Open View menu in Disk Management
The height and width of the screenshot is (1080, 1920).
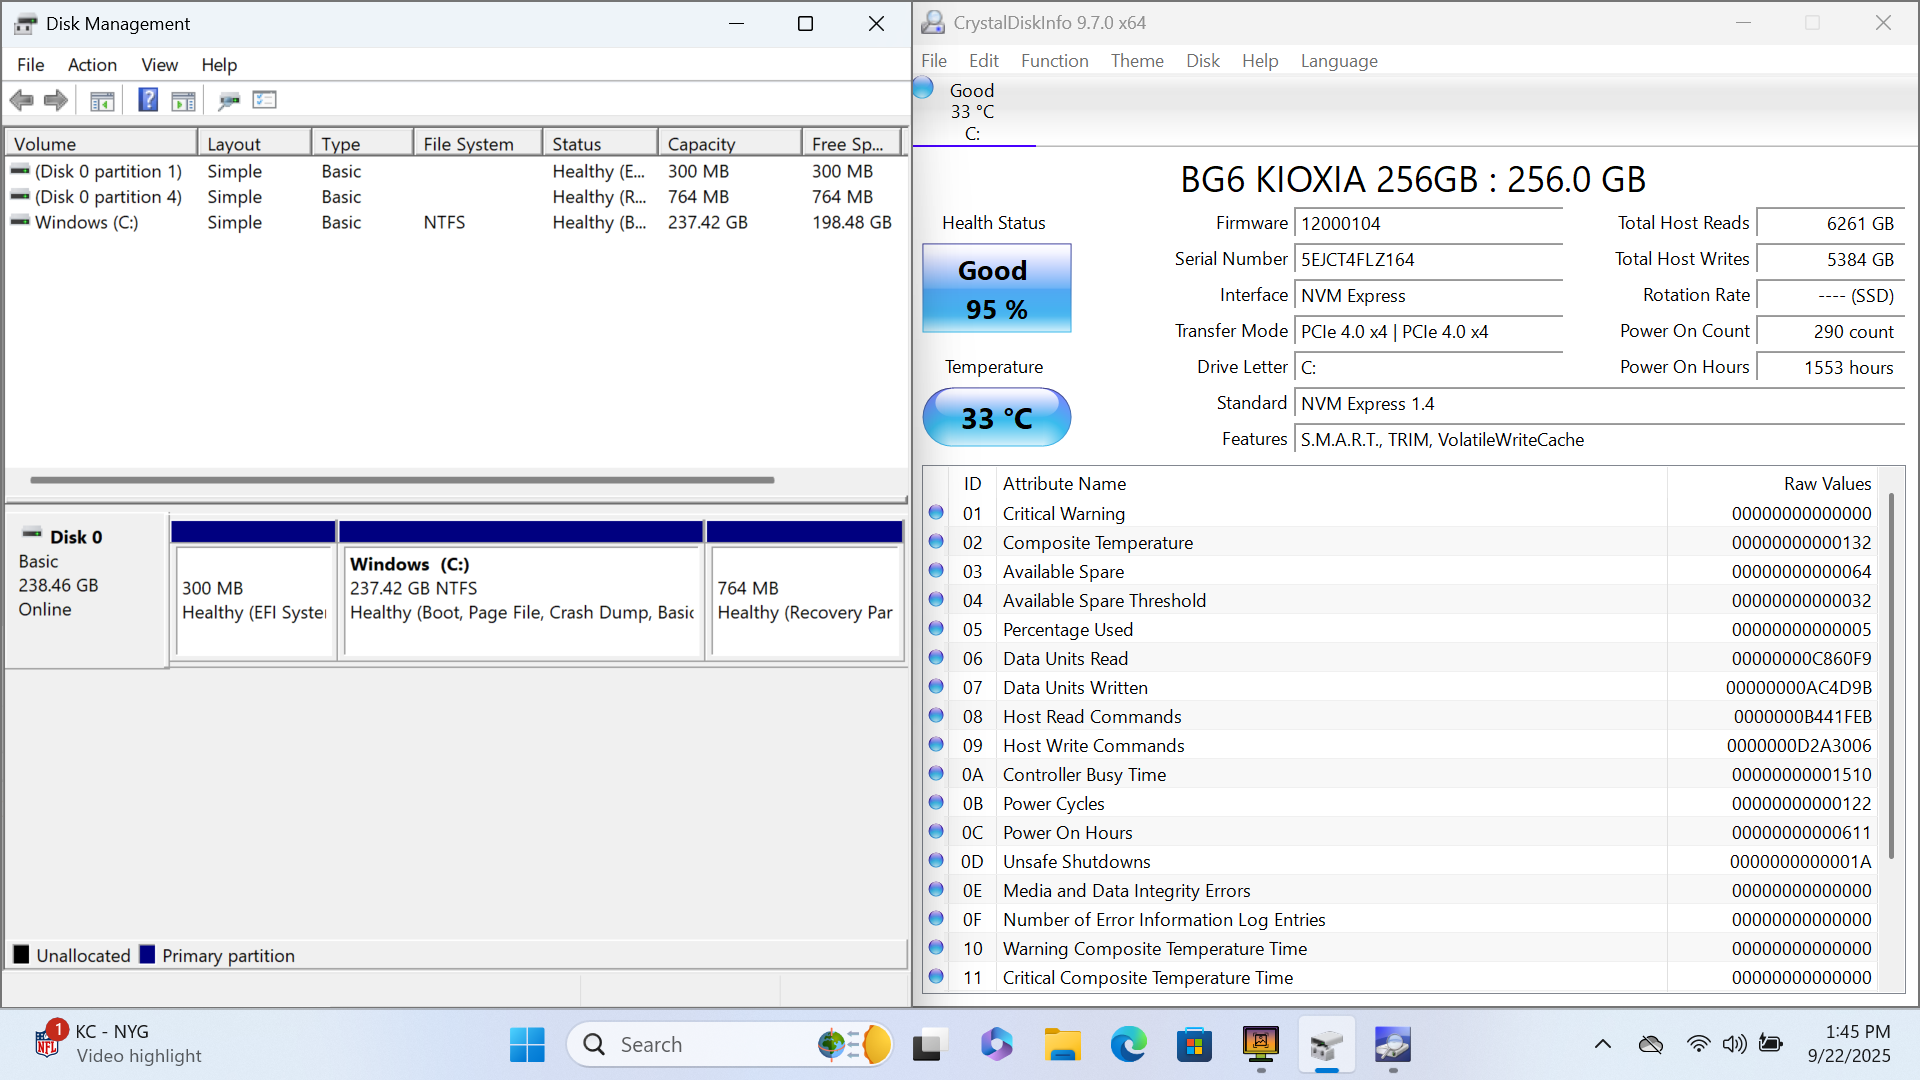159,65
